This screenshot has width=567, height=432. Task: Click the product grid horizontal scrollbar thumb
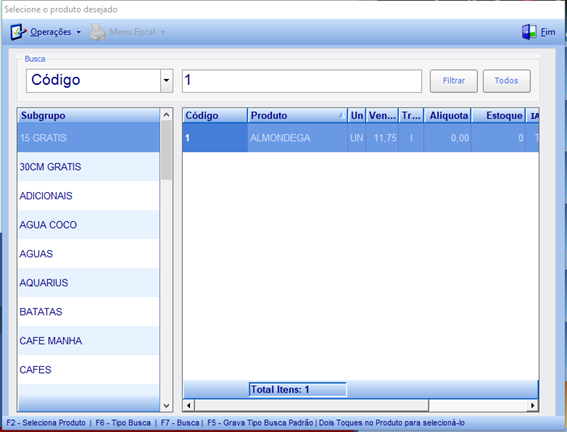pyautogui.click(x=312, y=405)
